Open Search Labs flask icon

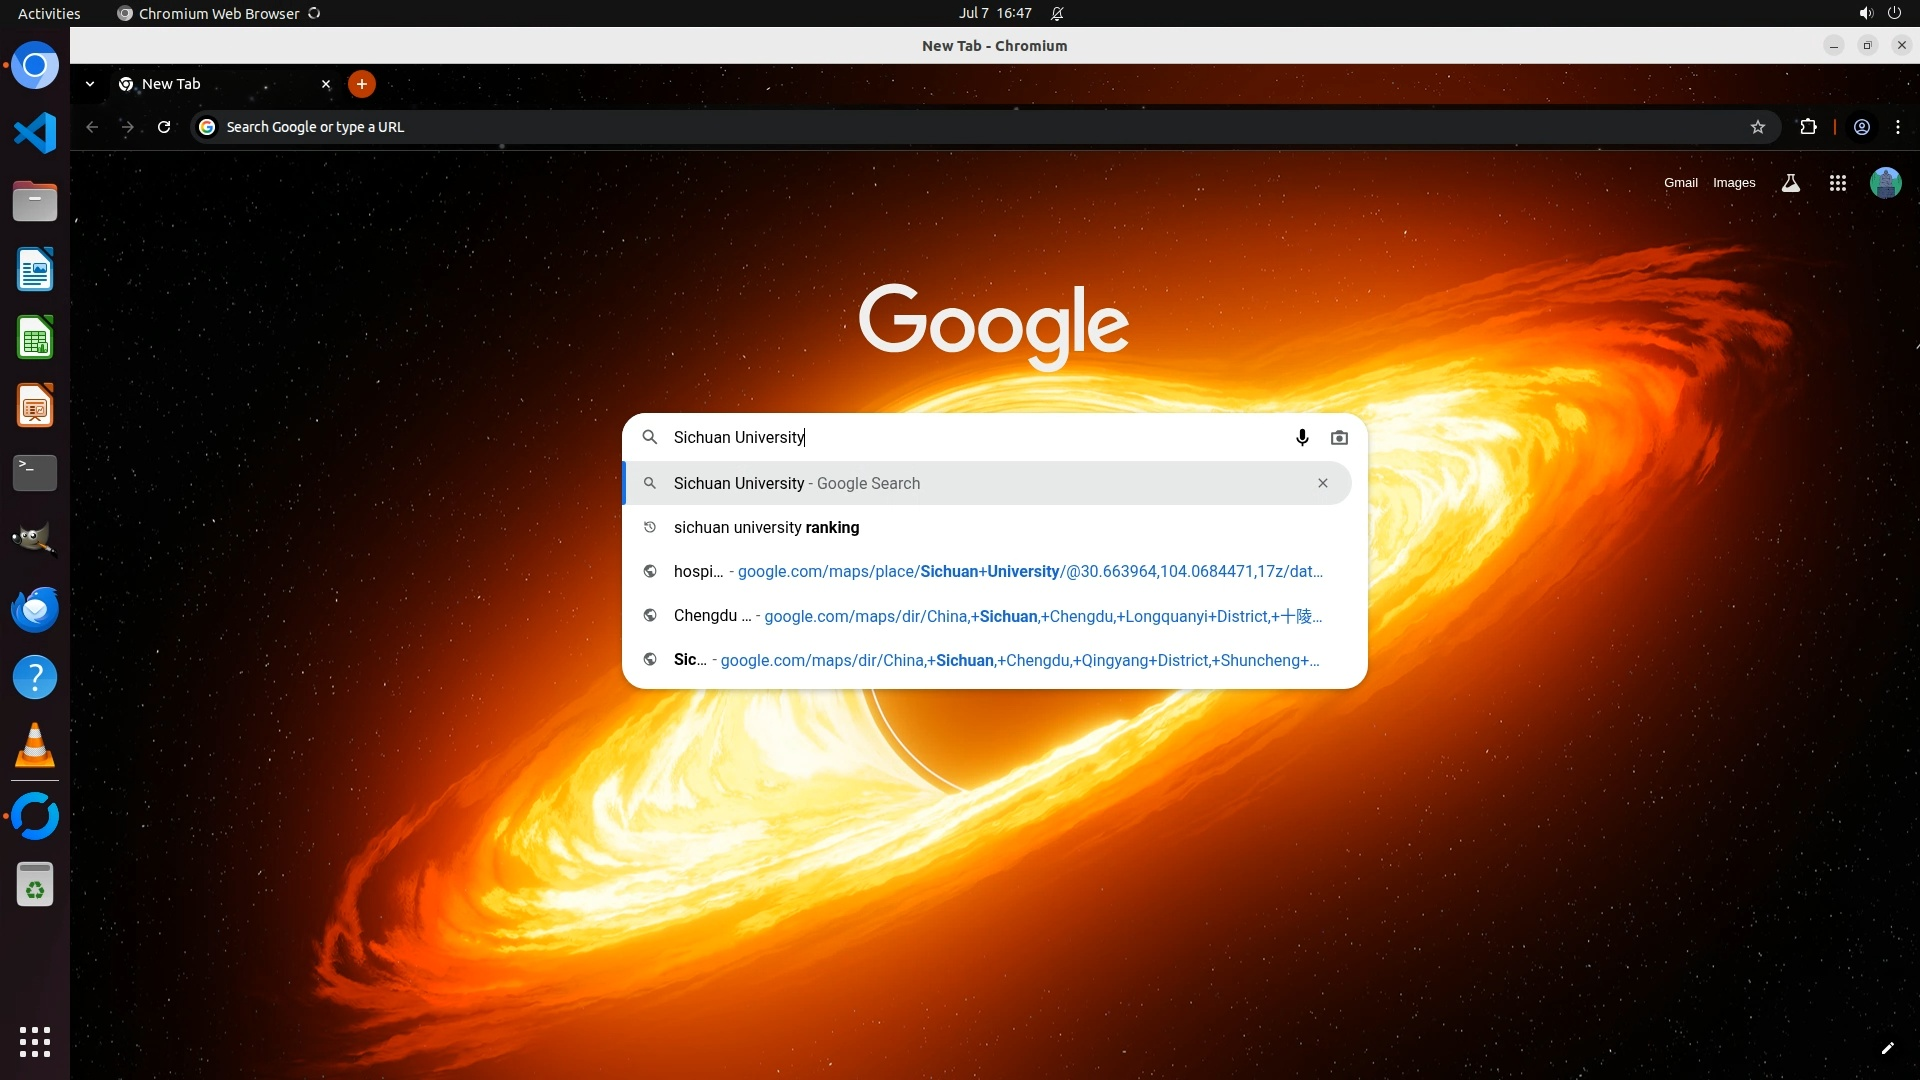click(x=1790, y=183)
